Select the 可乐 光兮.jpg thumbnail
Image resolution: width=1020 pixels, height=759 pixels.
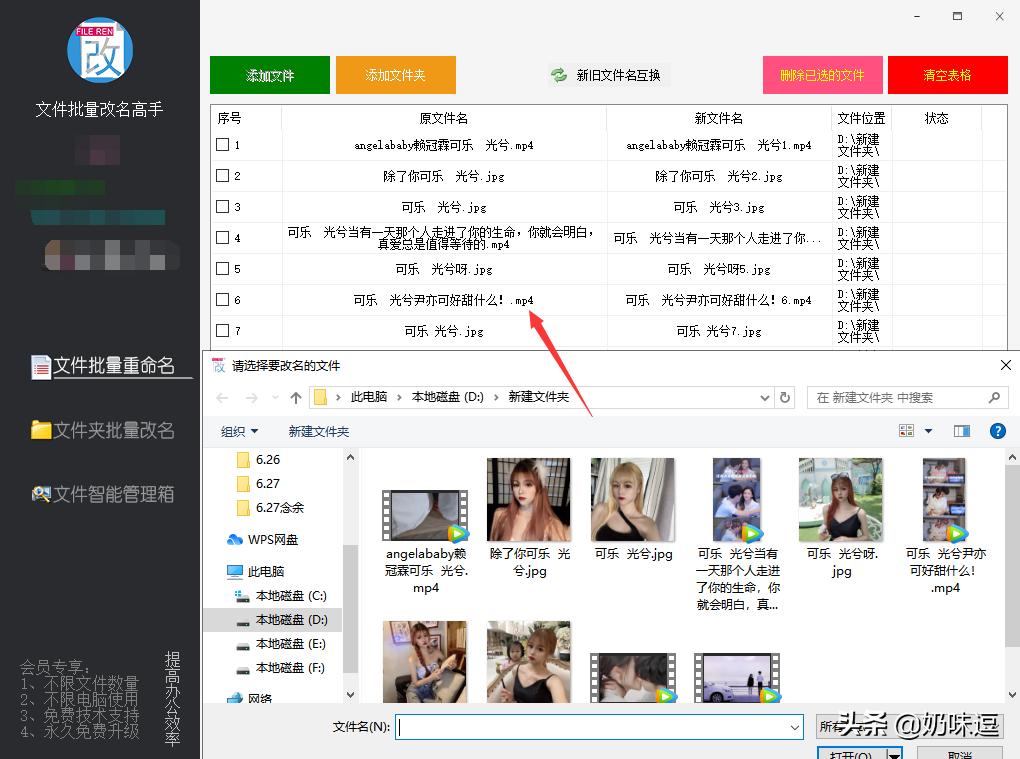click(x=632, y=498)
